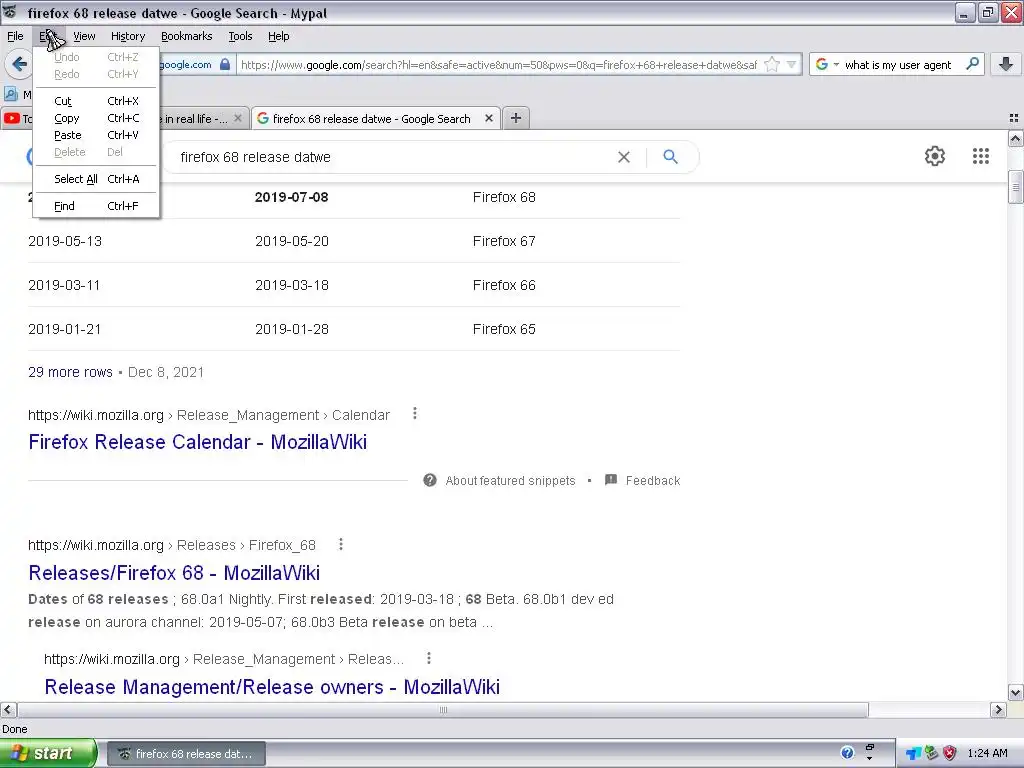Click the taskbar clock showing 1:24 AM
This screenshot has width=1024, height=768.
coord(987,753)
